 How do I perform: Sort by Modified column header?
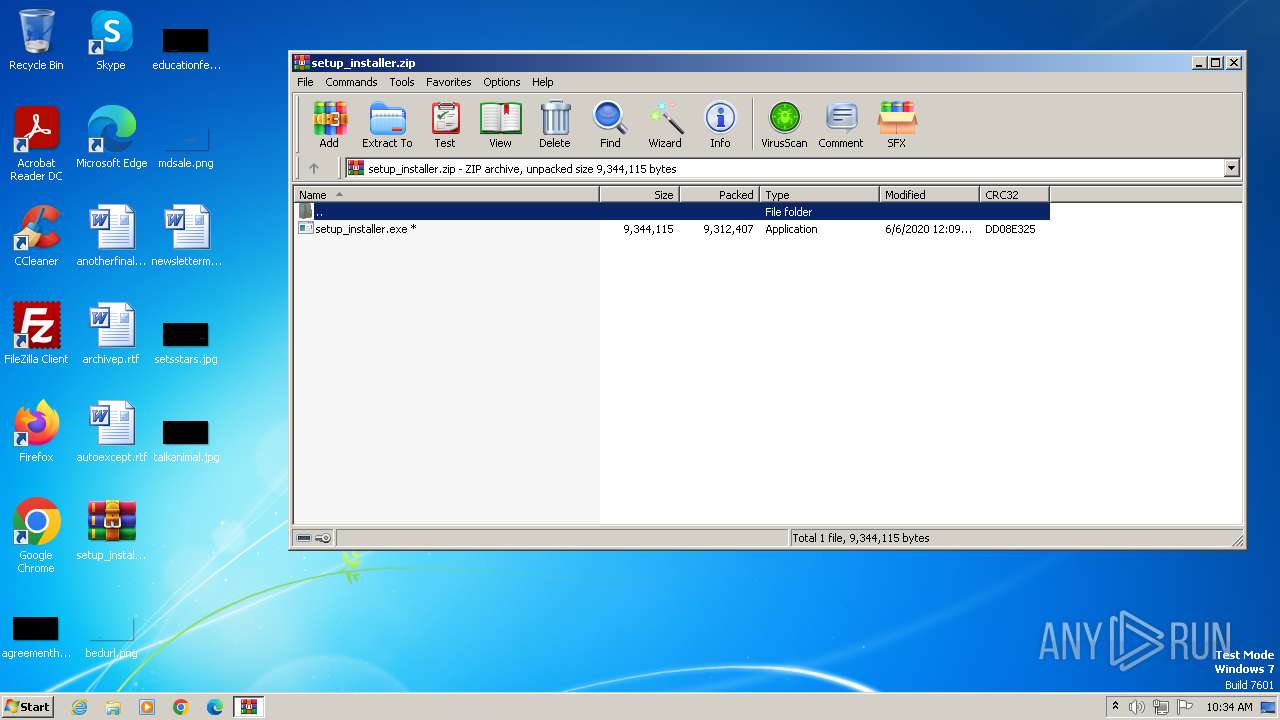pos(930,195)
